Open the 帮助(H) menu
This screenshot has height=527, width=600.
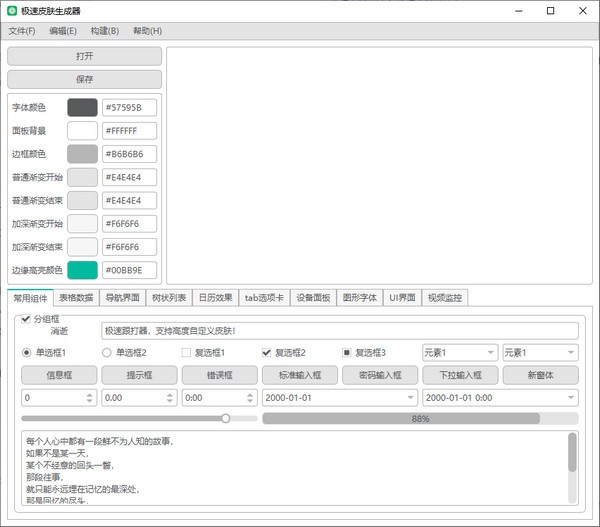click(x=147, y=31)
